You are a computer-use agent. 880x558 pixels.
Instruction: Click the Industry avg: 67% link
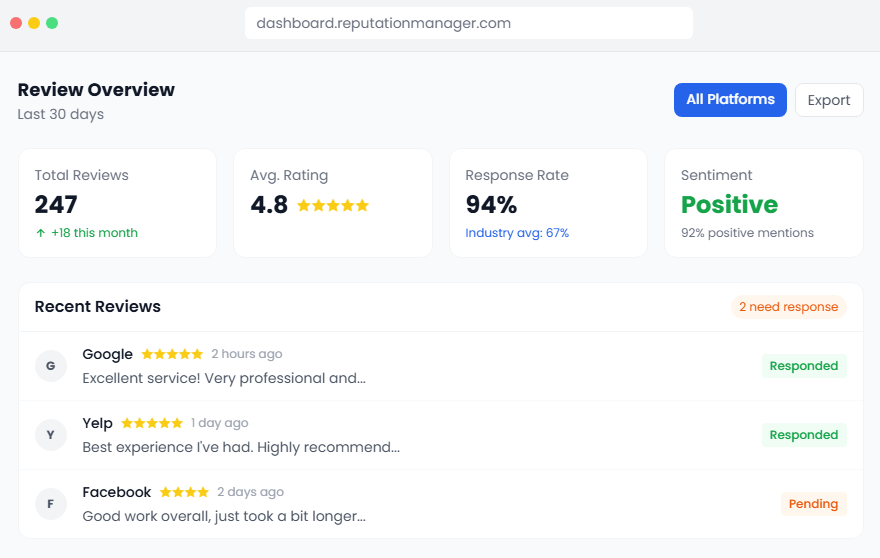[x=517, y=233]
